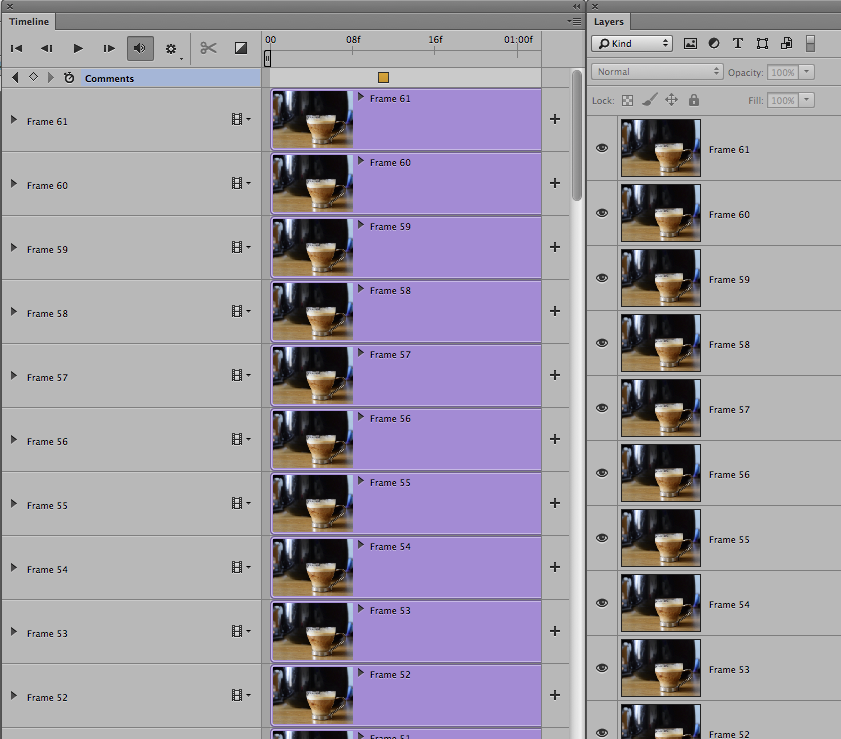Switch to the Timeline tab

(x=29, y=21)
